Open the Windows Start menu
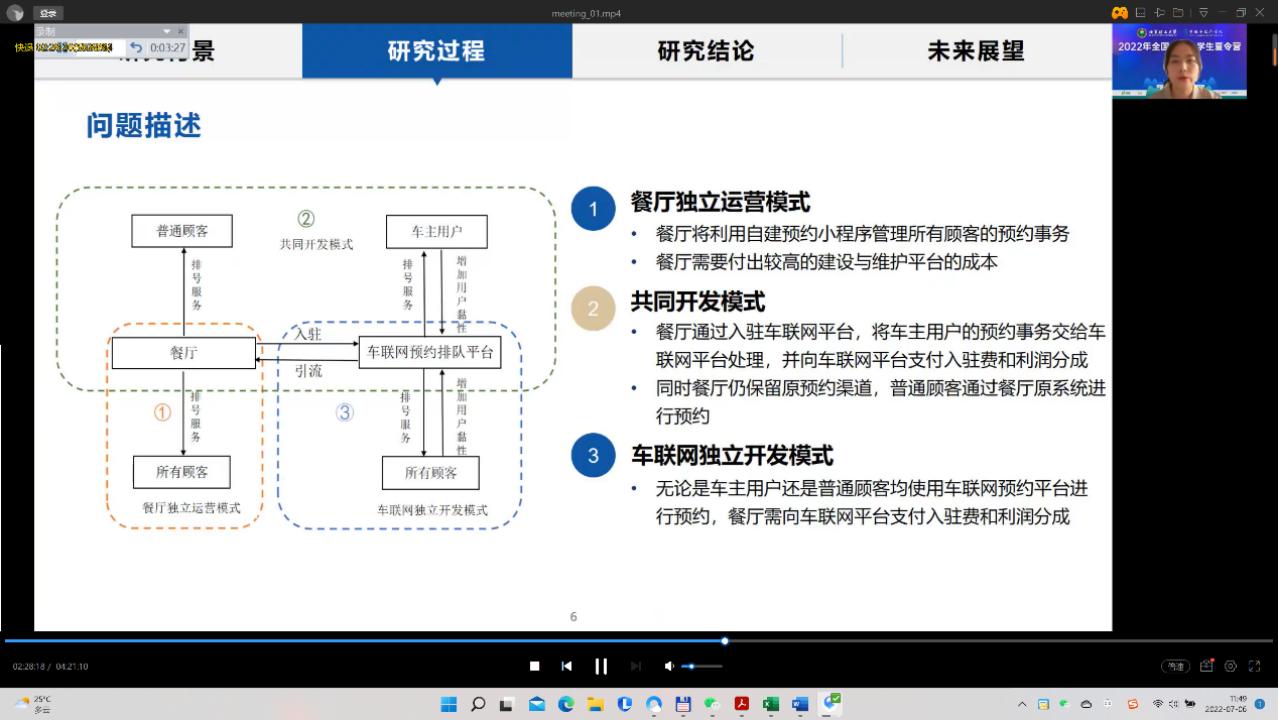Screen dimensions: 1278x720 449,704
